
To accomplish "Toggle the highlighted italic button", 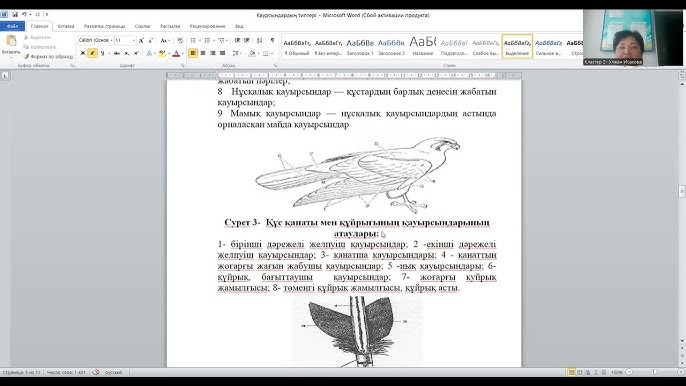I will tap(92, 53).
